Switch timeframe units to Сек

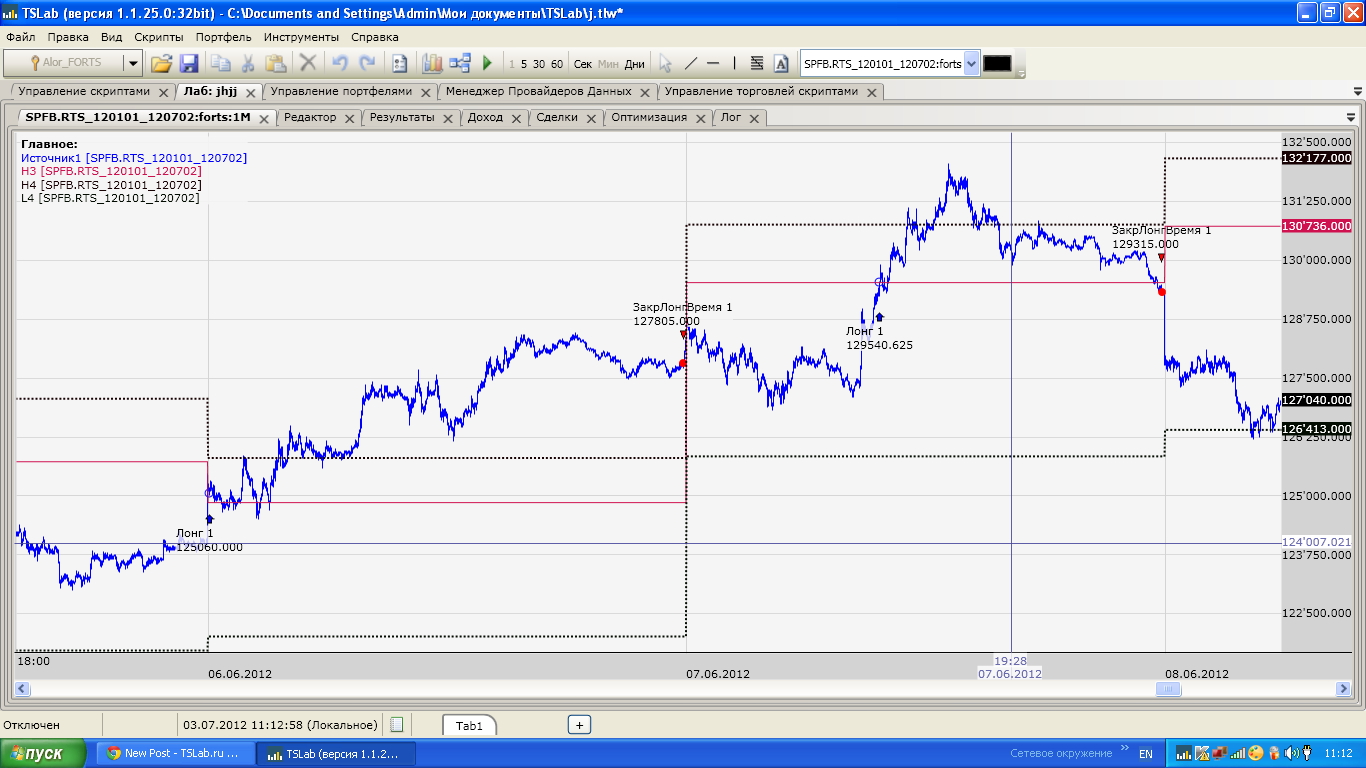point(583,64)
